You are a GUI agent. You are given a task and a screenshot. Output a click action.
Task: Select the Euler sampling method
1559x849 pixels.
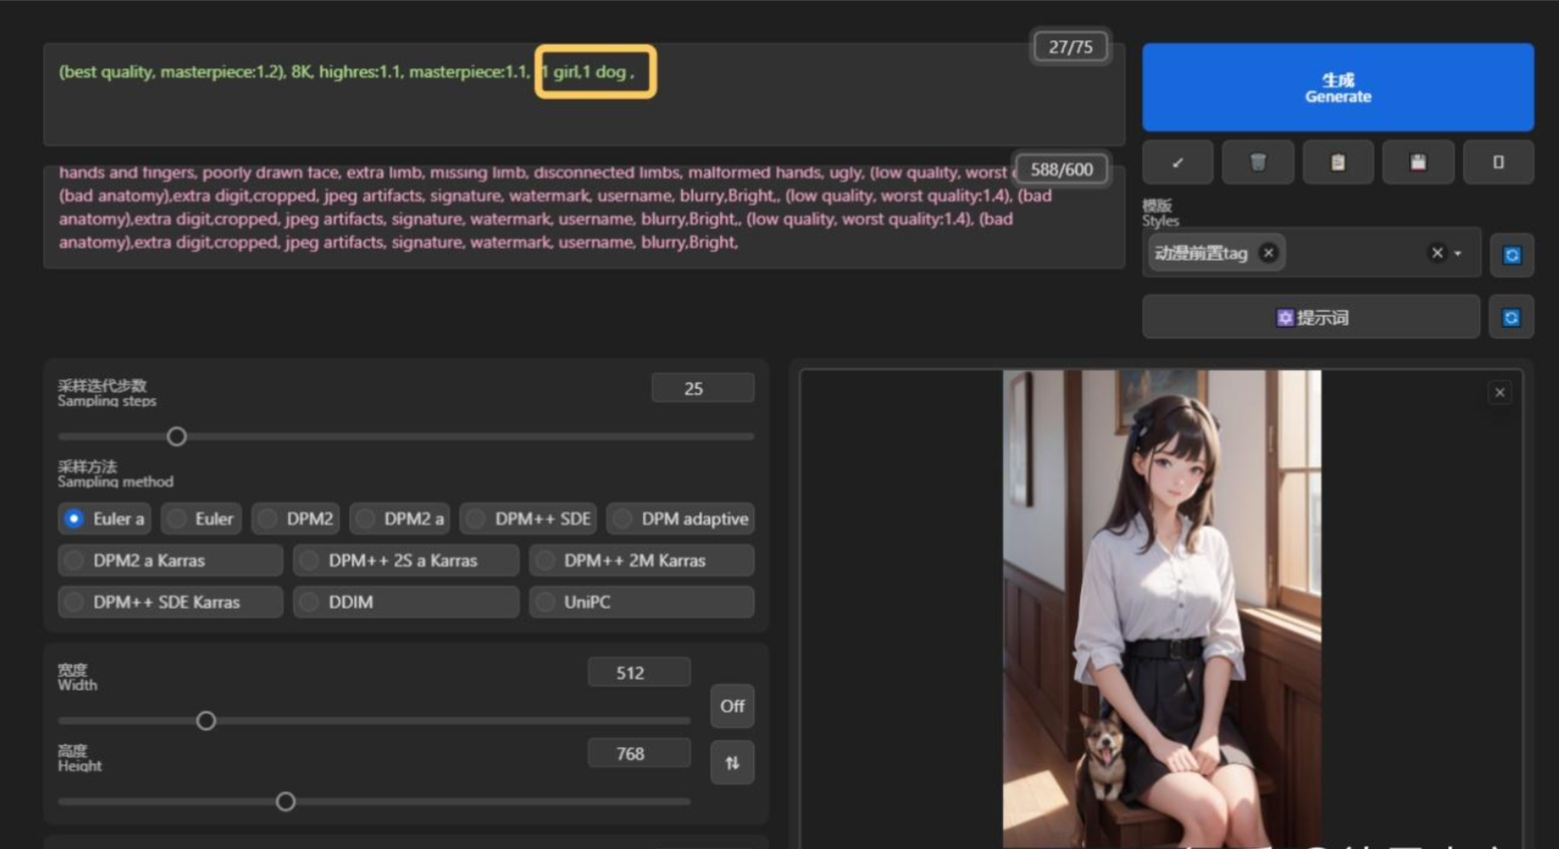pos(201,519)
